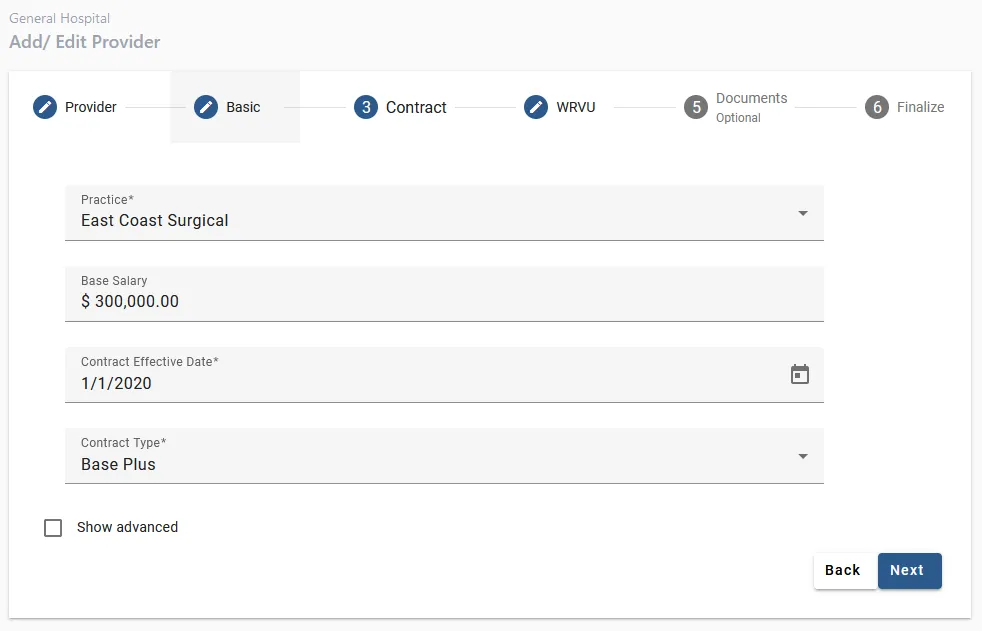Image resolution: width=982 pixels, height=631 pixels.
Task: Expand the Contract Type dropdown arrow
Action: pos(803,456)
